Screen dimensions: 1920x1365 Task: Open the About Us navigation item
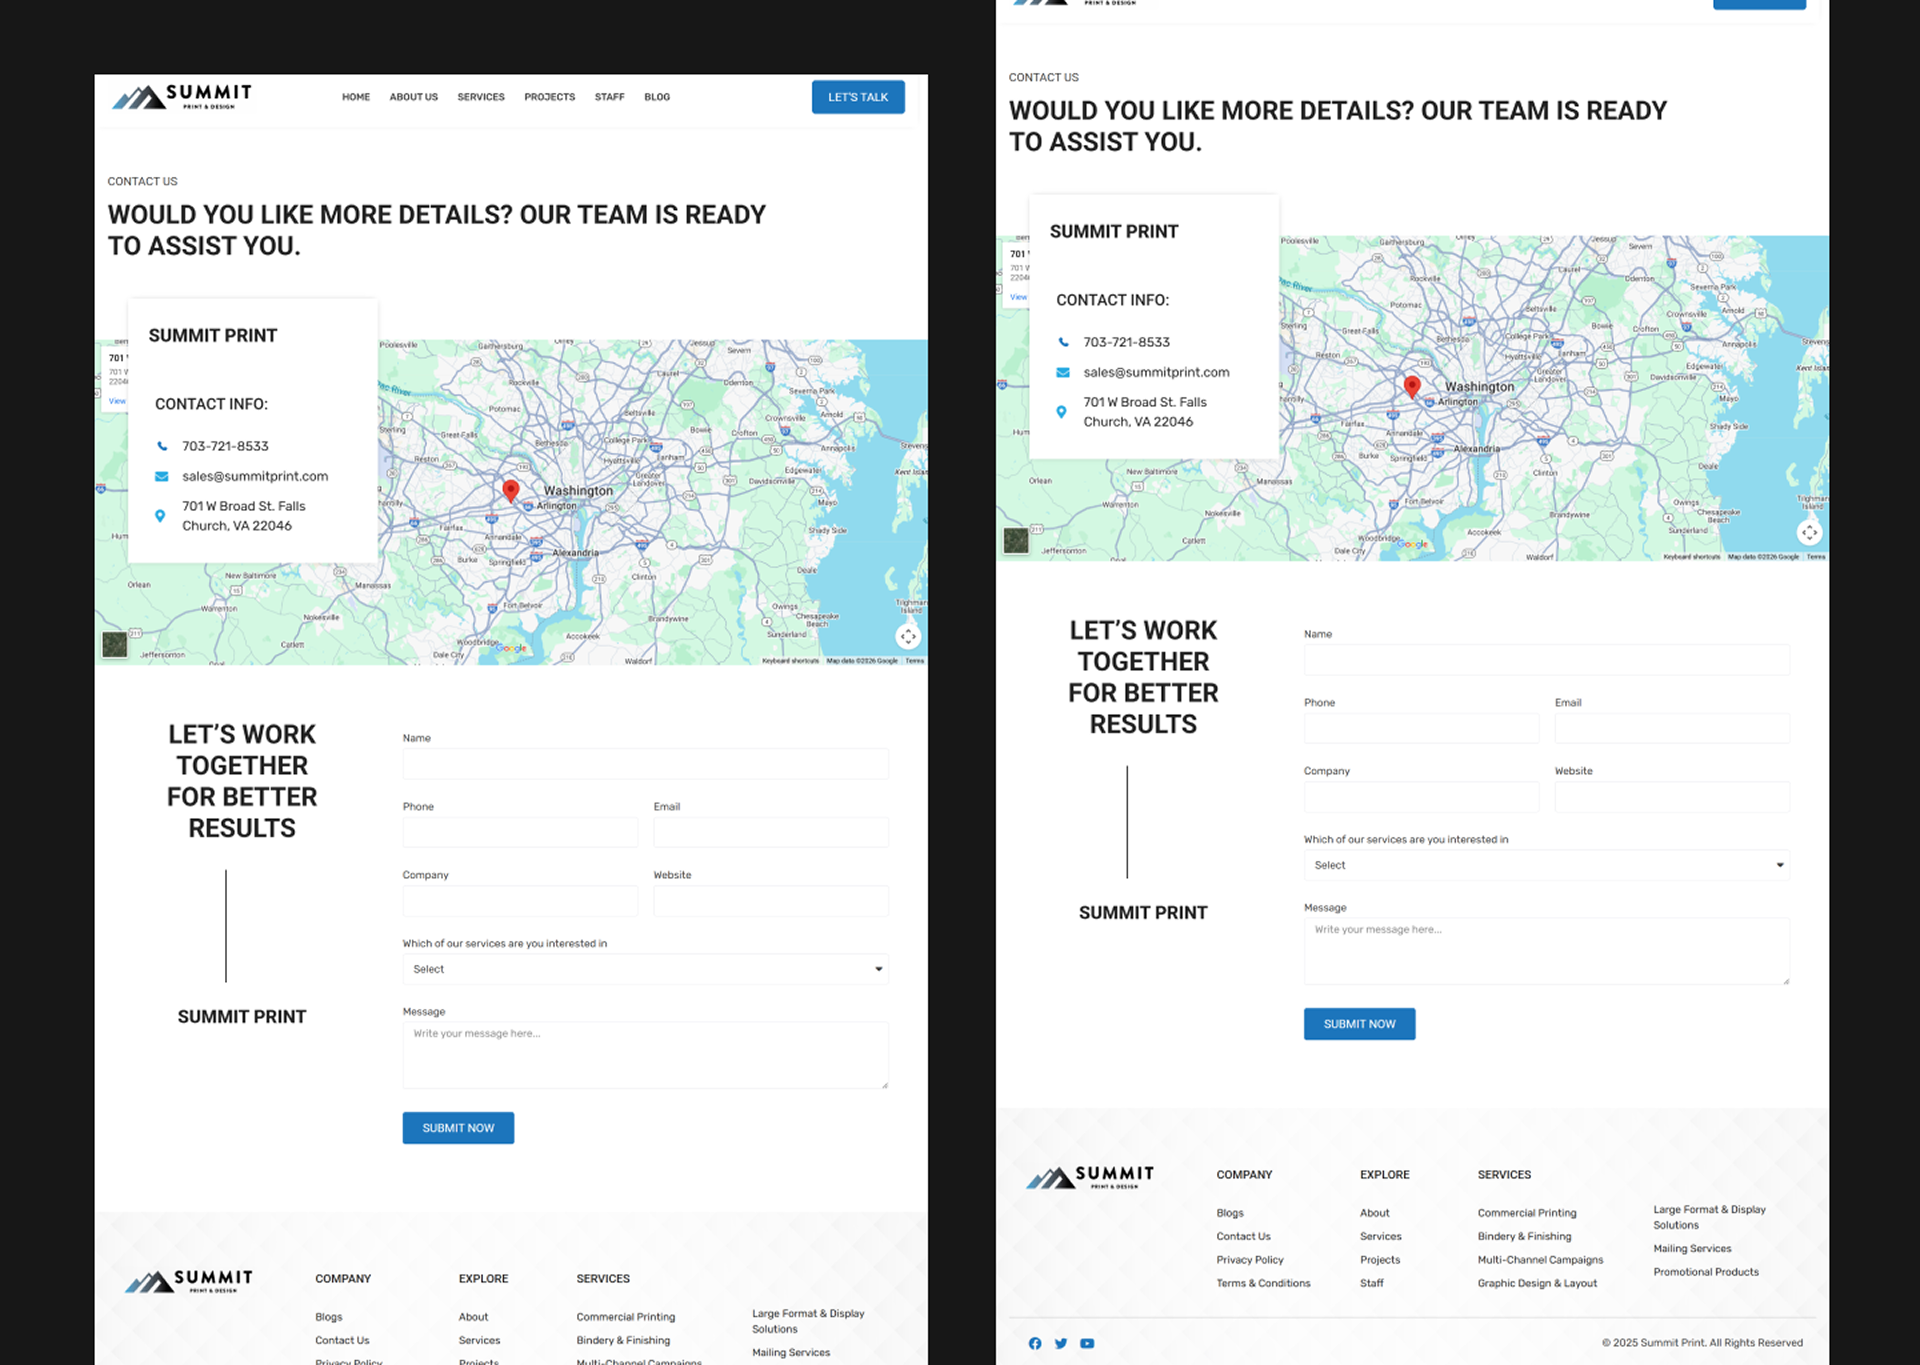click(x=413, y=97)
